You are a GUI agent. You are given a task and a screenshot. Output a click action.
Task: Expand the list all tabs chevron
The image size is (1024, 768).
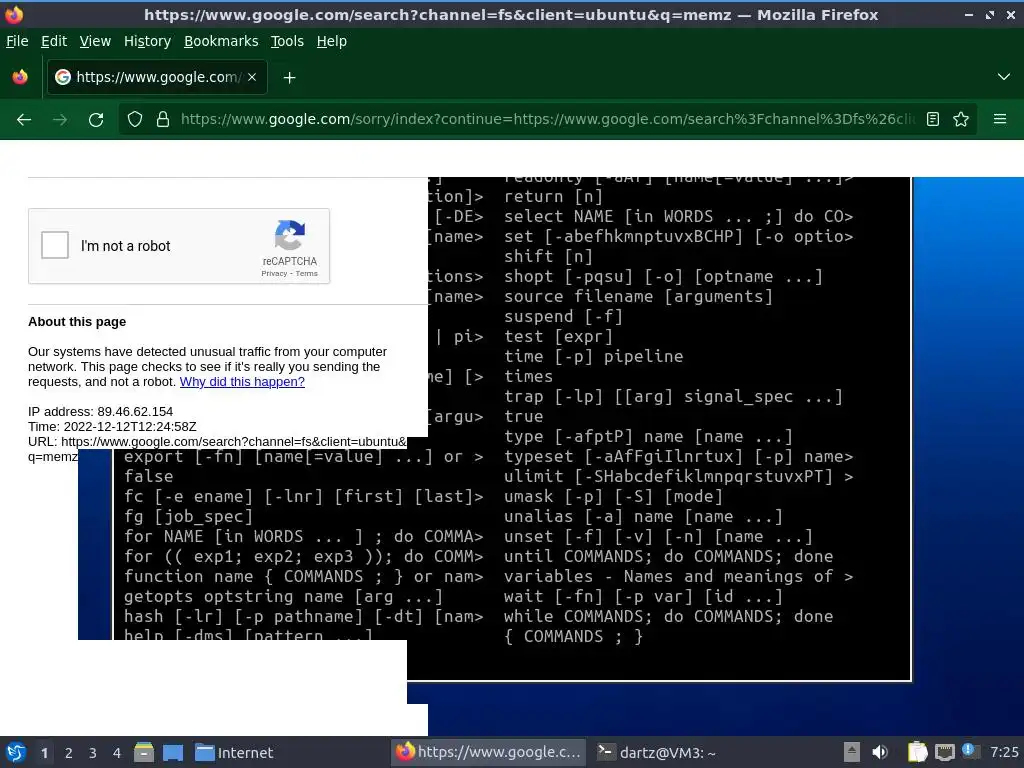pos(1004,77)
